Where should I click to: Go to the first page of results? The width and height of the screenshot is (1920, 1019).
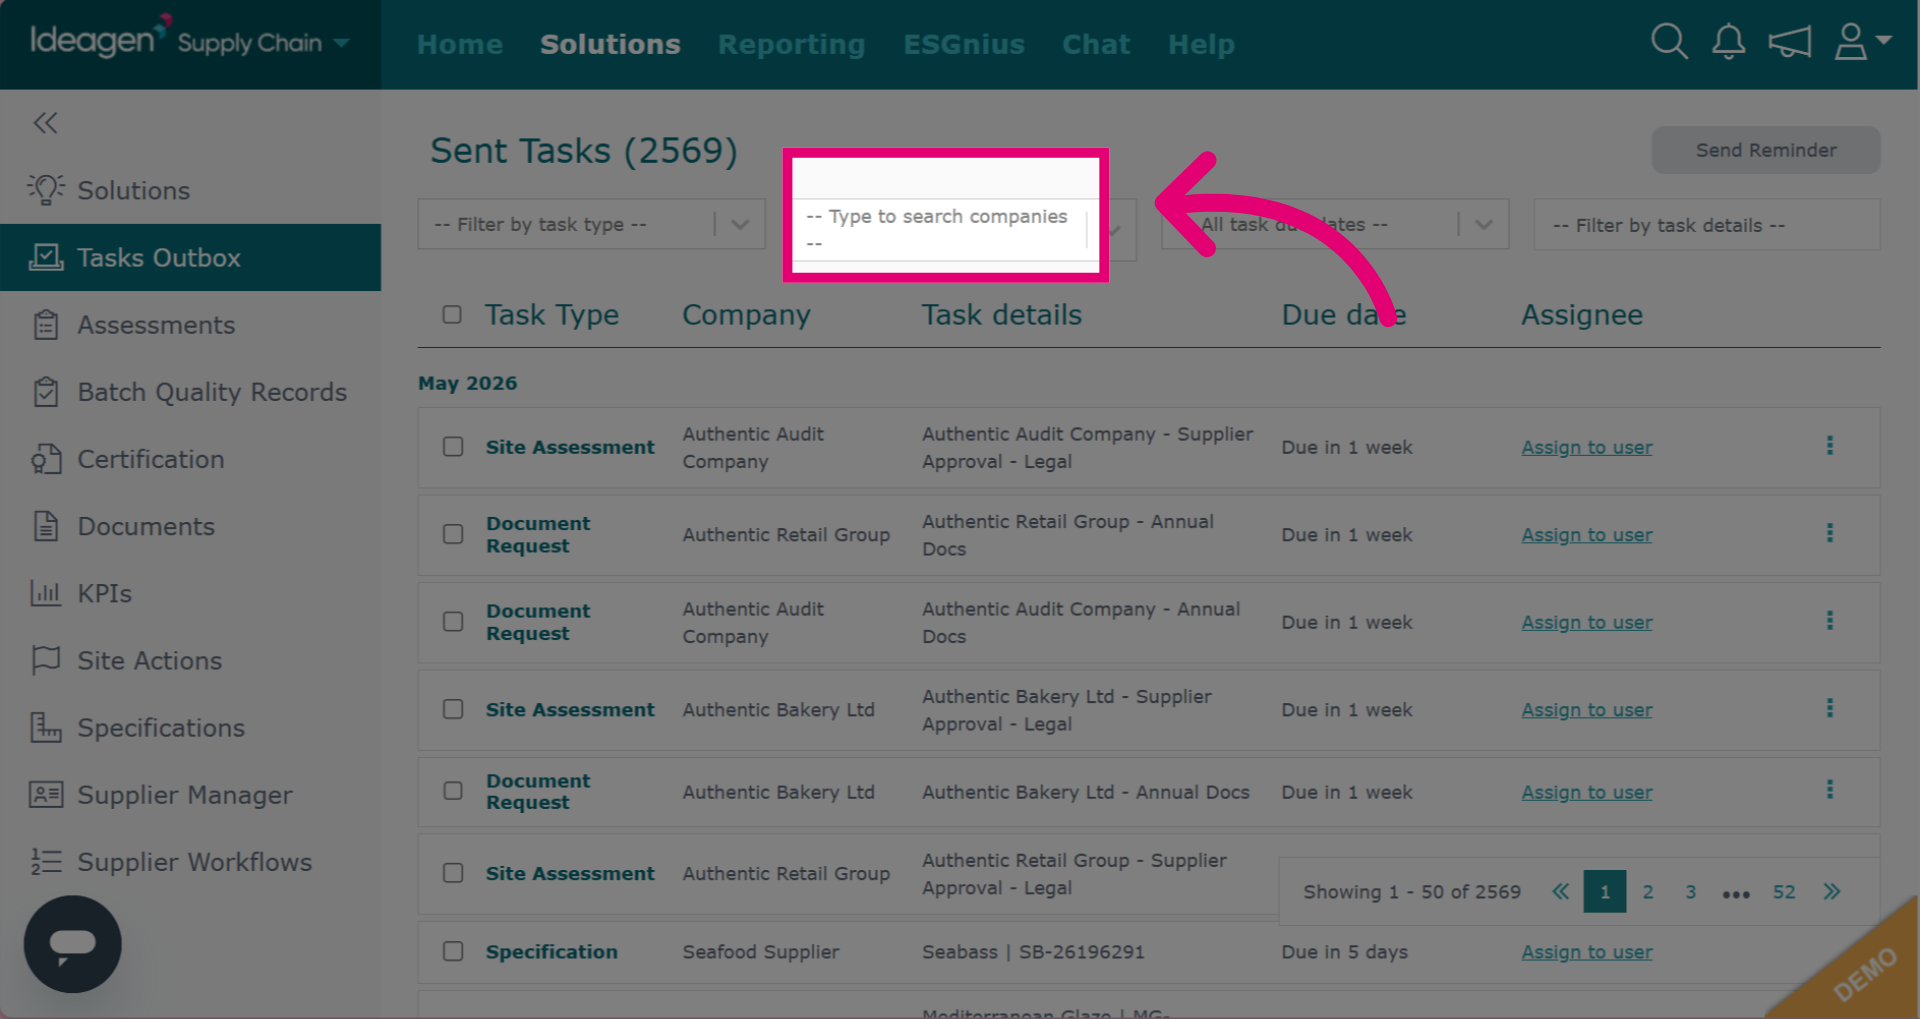pos(1561,892)
